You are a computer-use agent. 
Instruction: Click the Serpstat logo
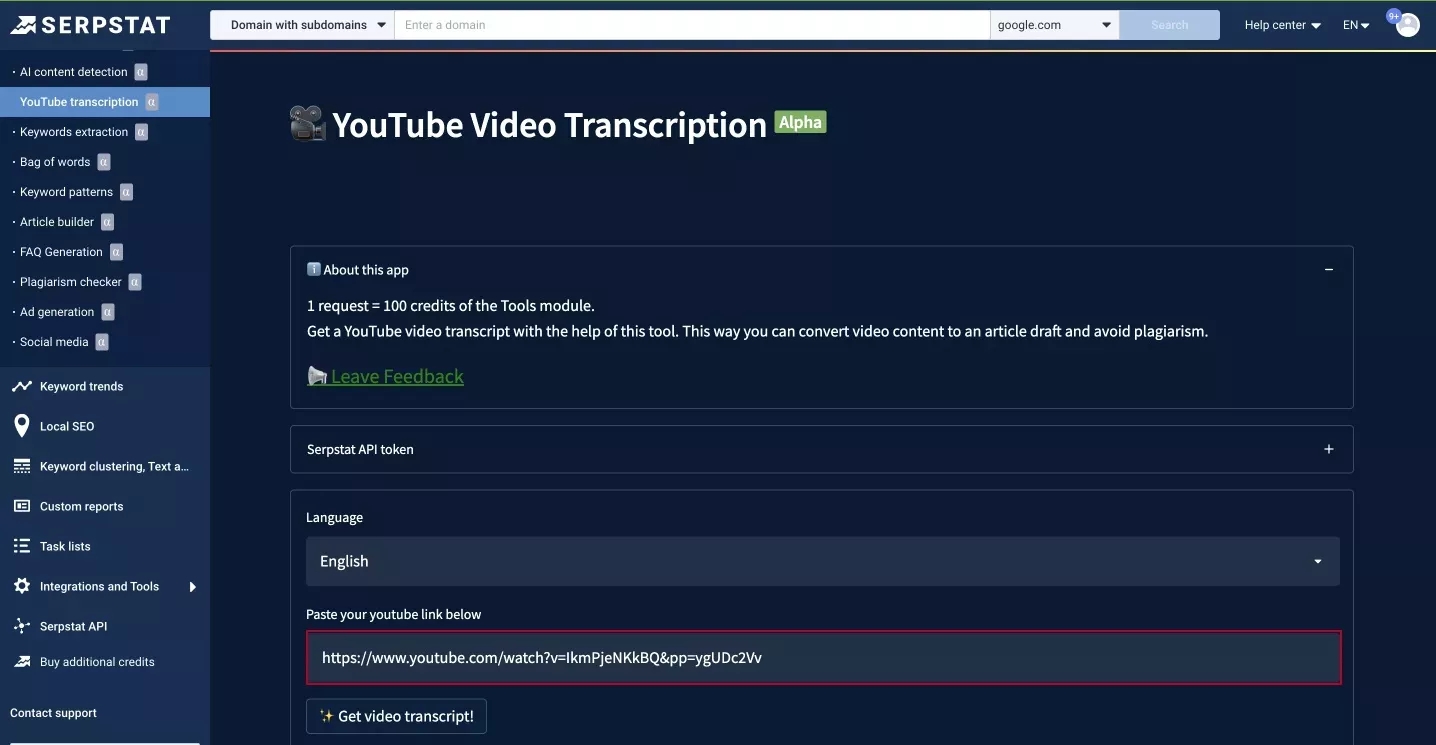pos(90,25)
